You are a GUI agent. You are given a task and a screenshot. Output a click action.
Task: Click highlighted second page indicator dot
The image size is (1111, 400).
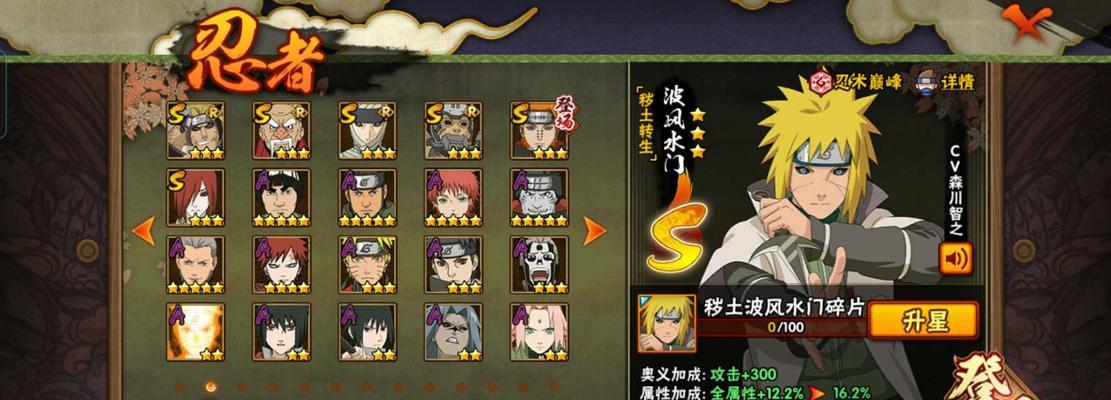pos(210,387)
